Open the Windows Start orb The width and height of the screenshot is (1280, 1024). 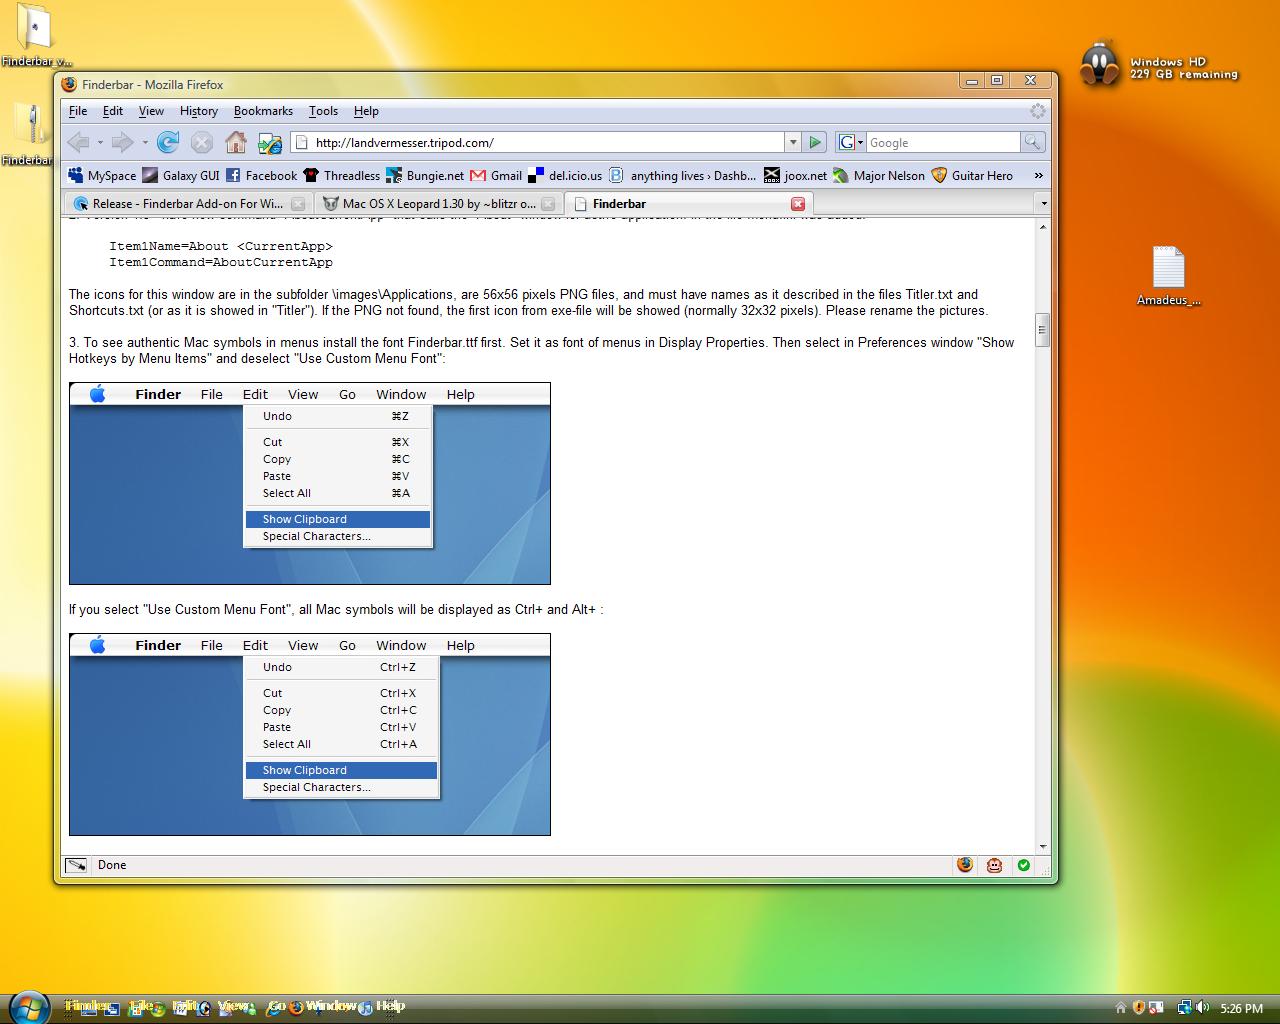pos(27,1006)
